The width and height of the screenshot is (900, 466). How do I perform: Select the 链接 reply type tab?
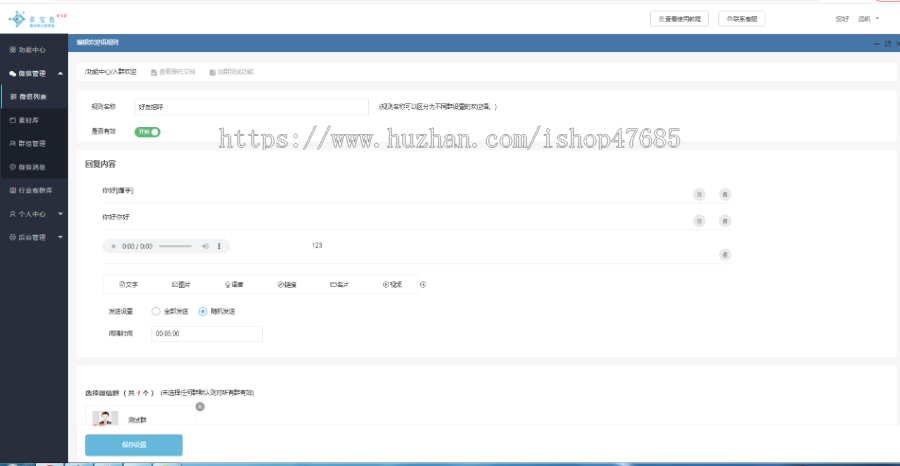coord(287,285)
